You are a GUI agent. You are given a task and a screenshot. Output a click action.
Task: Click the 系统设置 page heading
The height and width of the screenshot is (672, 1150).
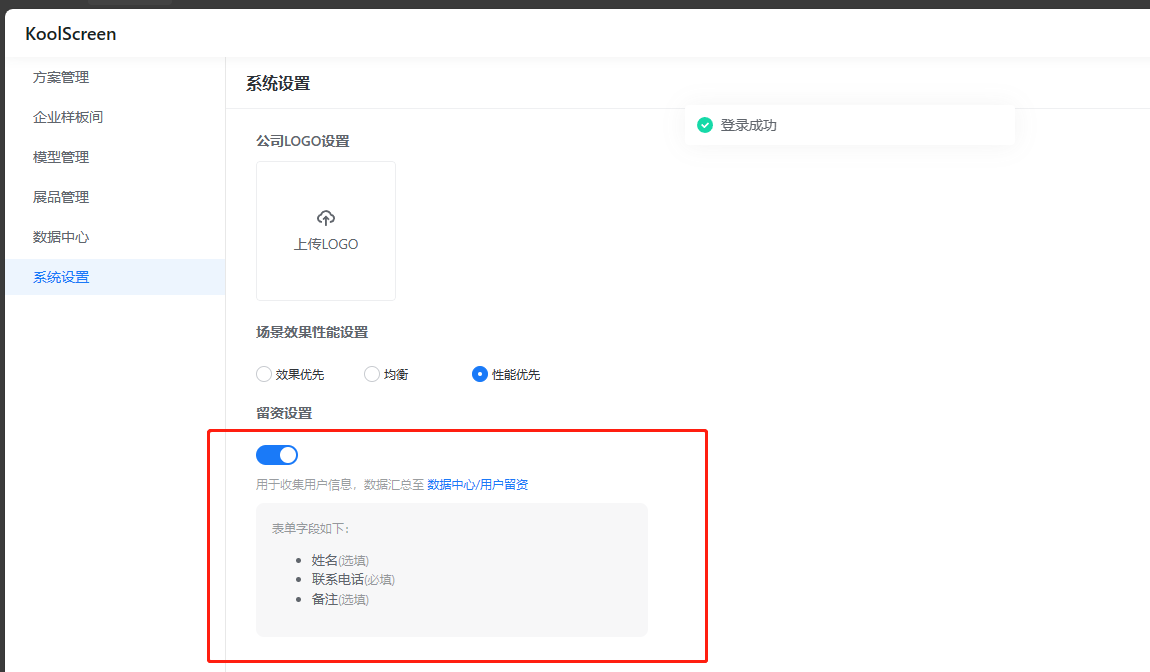tap(278, 84)
